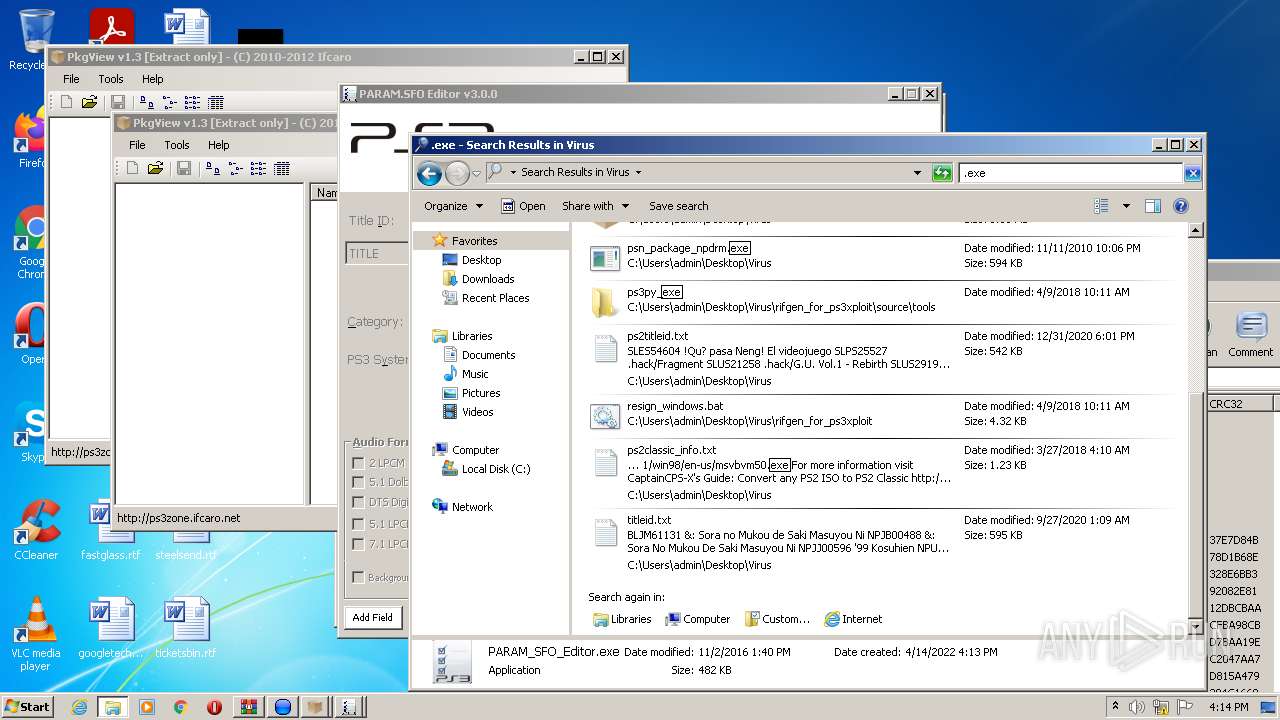
Task: Open Tools menu in rear PkgView window
Action: (x=111, y=79)
